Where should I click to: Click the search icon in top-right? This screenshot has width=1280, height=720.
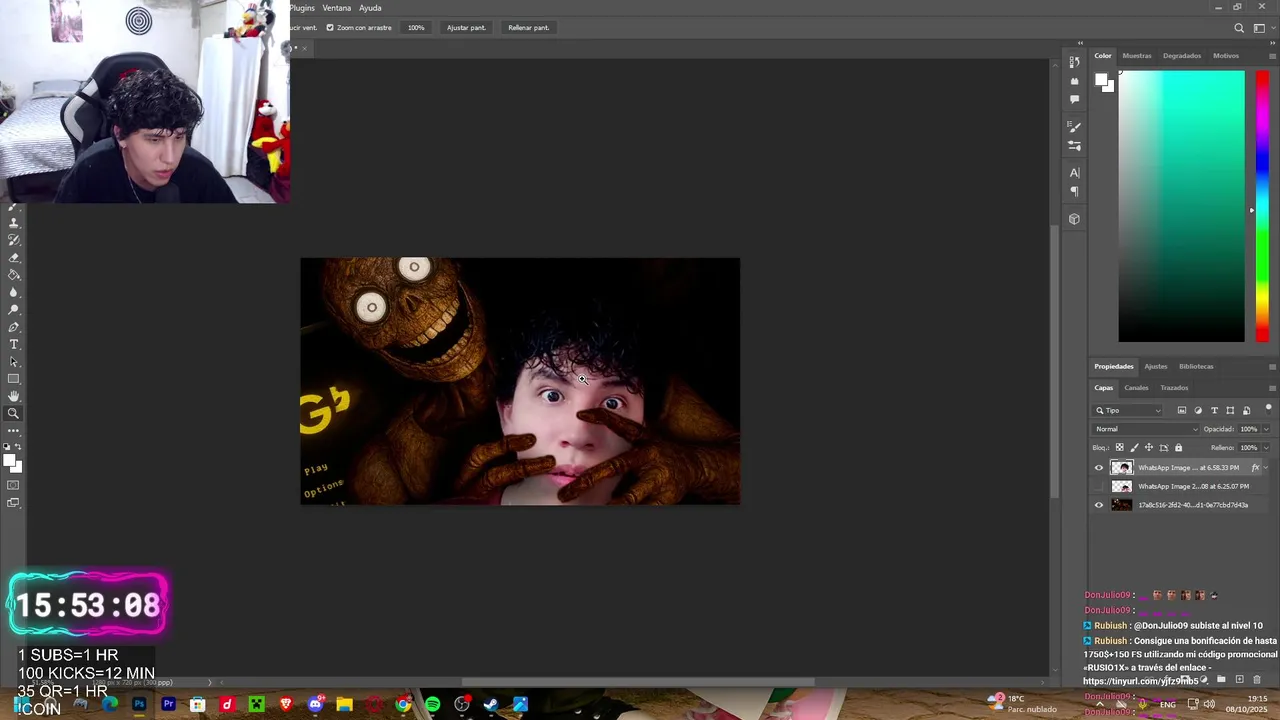(1239, 28)
